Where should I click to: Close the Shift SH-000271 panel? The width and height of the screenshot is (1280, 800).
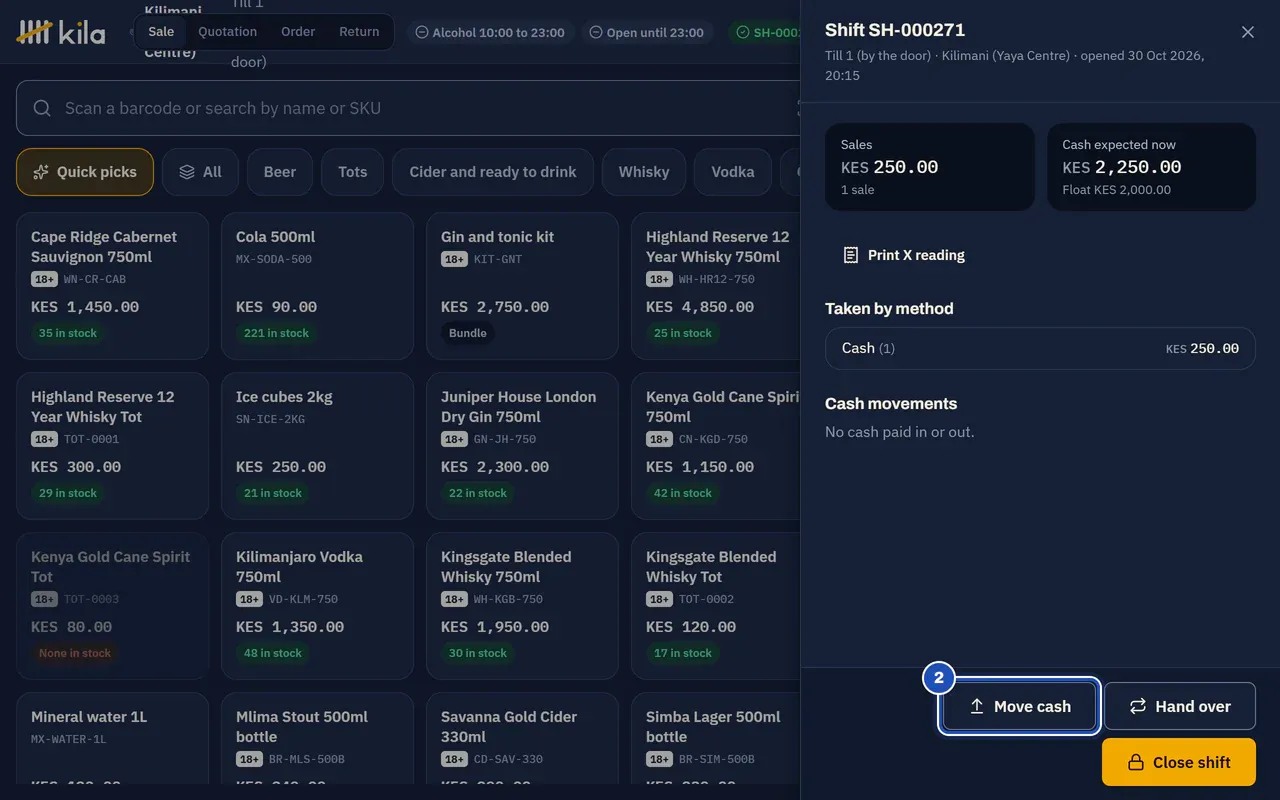[1248, 32]
